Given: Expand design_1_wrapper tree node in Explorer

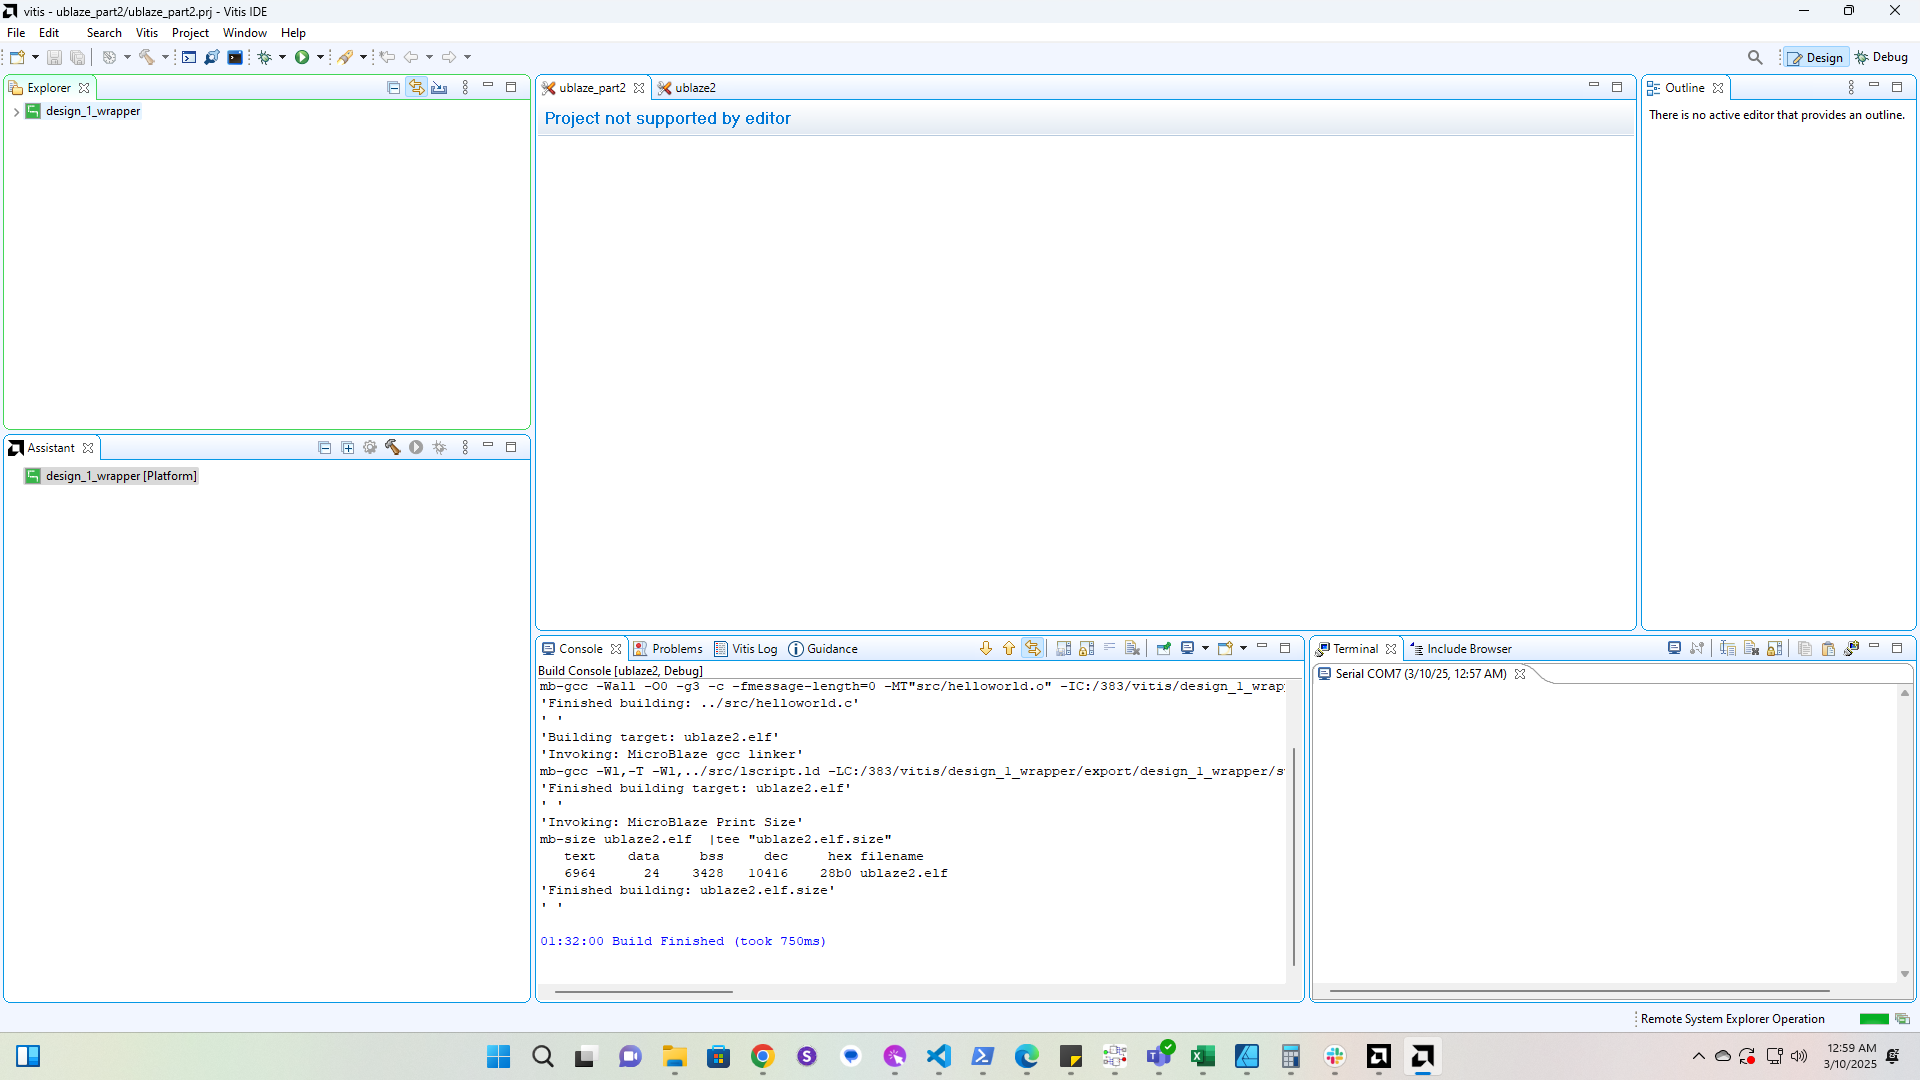Looking at the screenshot, I should [x=16, y=112].
